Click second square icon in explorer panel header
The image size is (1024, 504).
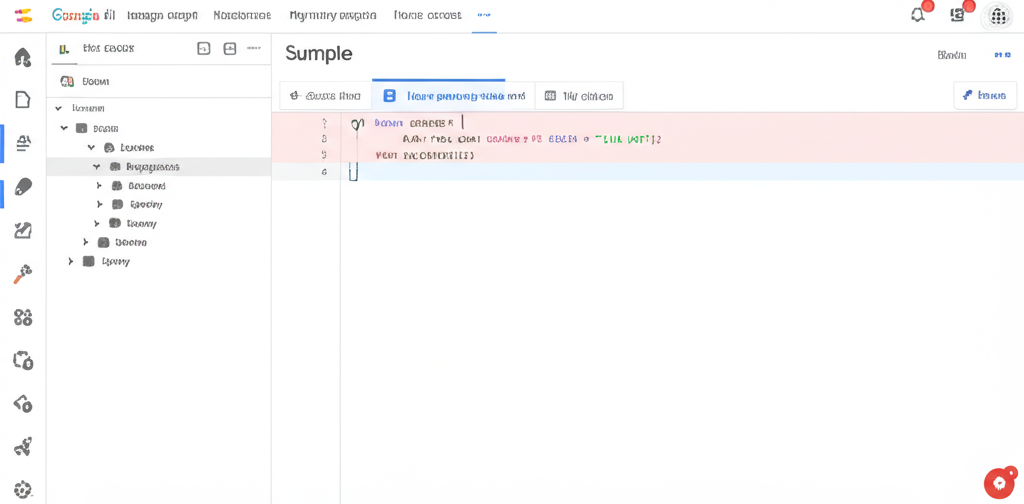pos(230,48)
